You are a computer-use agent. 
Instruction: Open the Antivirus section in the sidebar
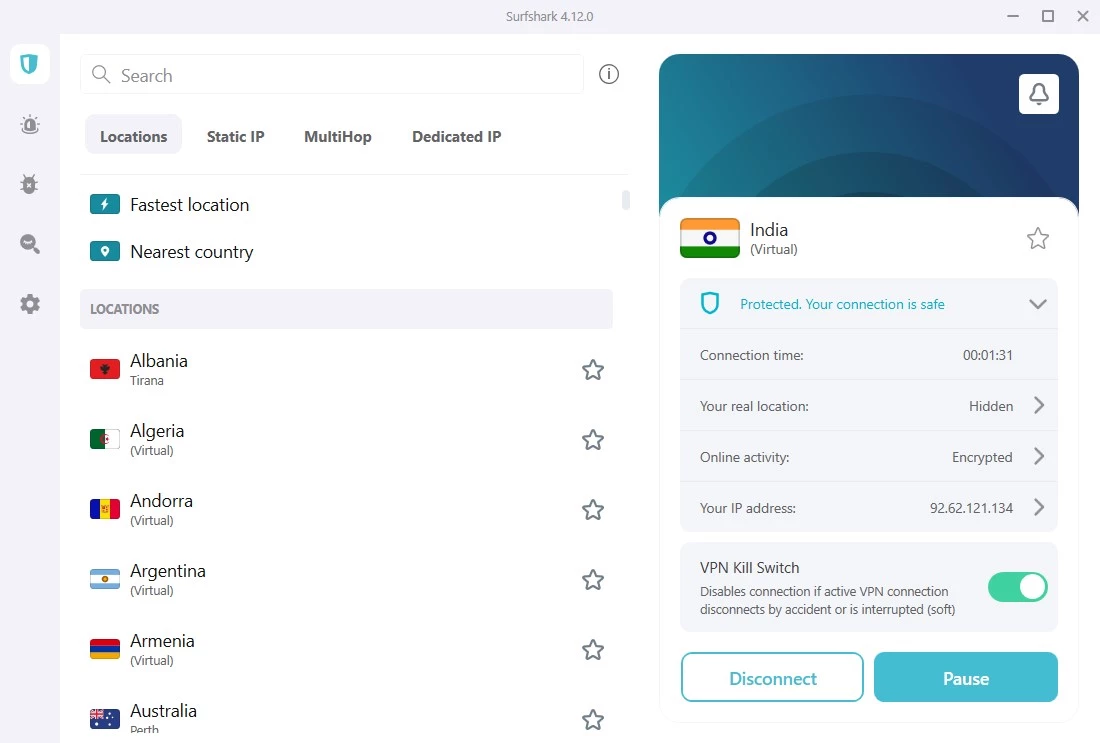click(29, 184)
